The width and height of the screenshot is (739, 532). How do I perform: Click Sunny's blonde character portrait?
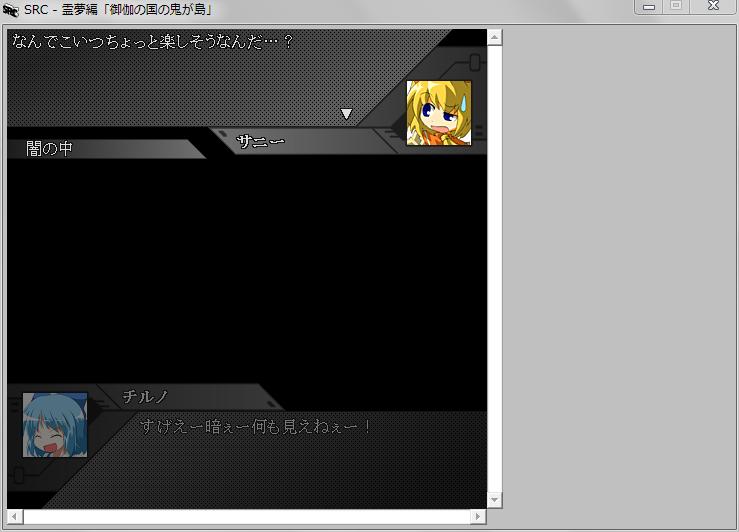coord(439,113)
